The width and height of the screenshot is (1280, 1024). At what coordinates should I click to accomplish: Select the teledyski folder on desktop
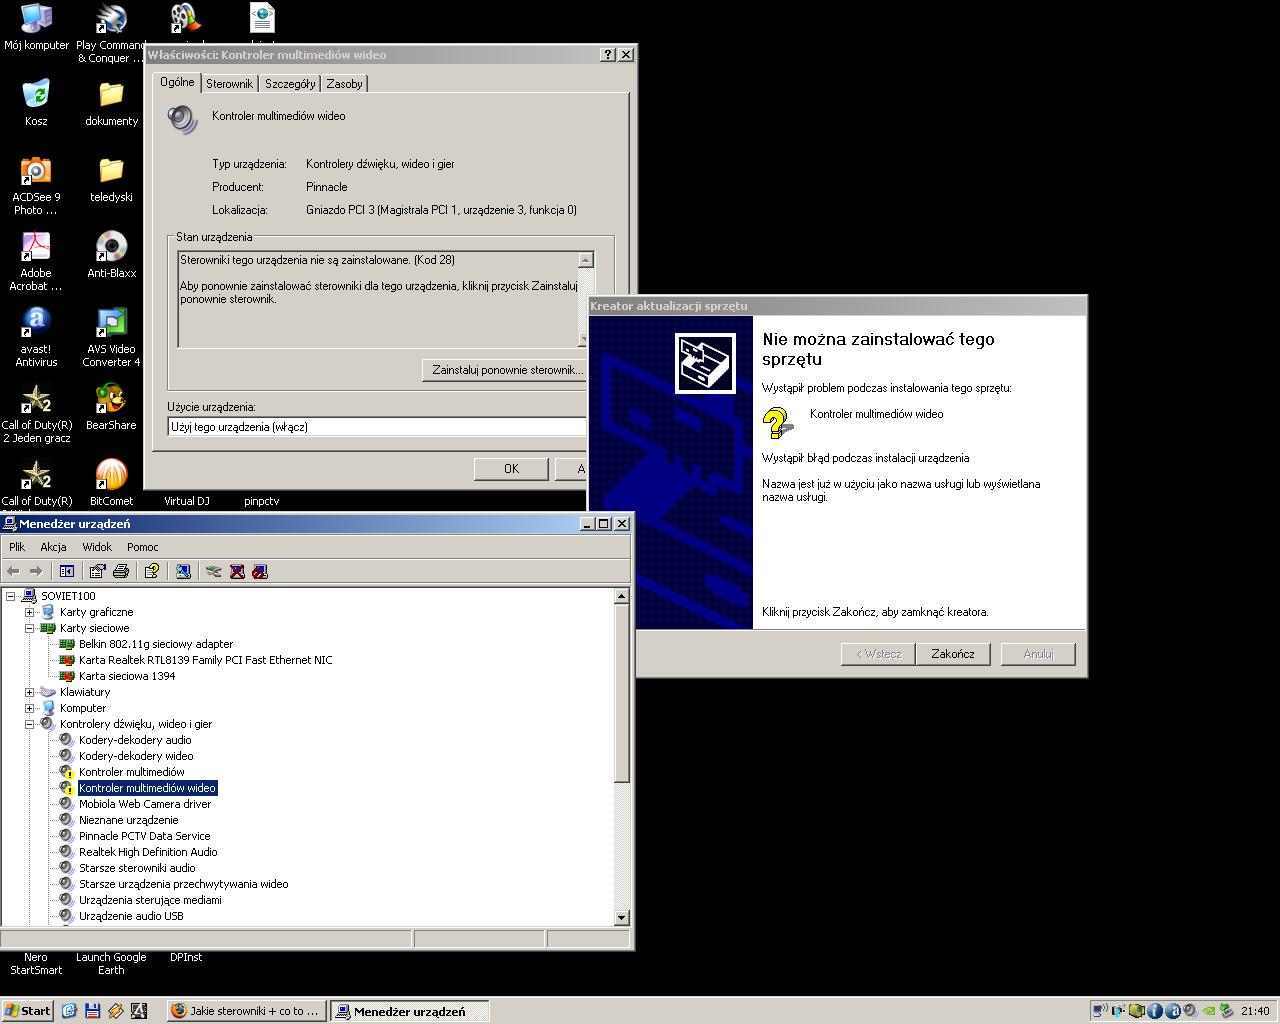coord(111,179)
